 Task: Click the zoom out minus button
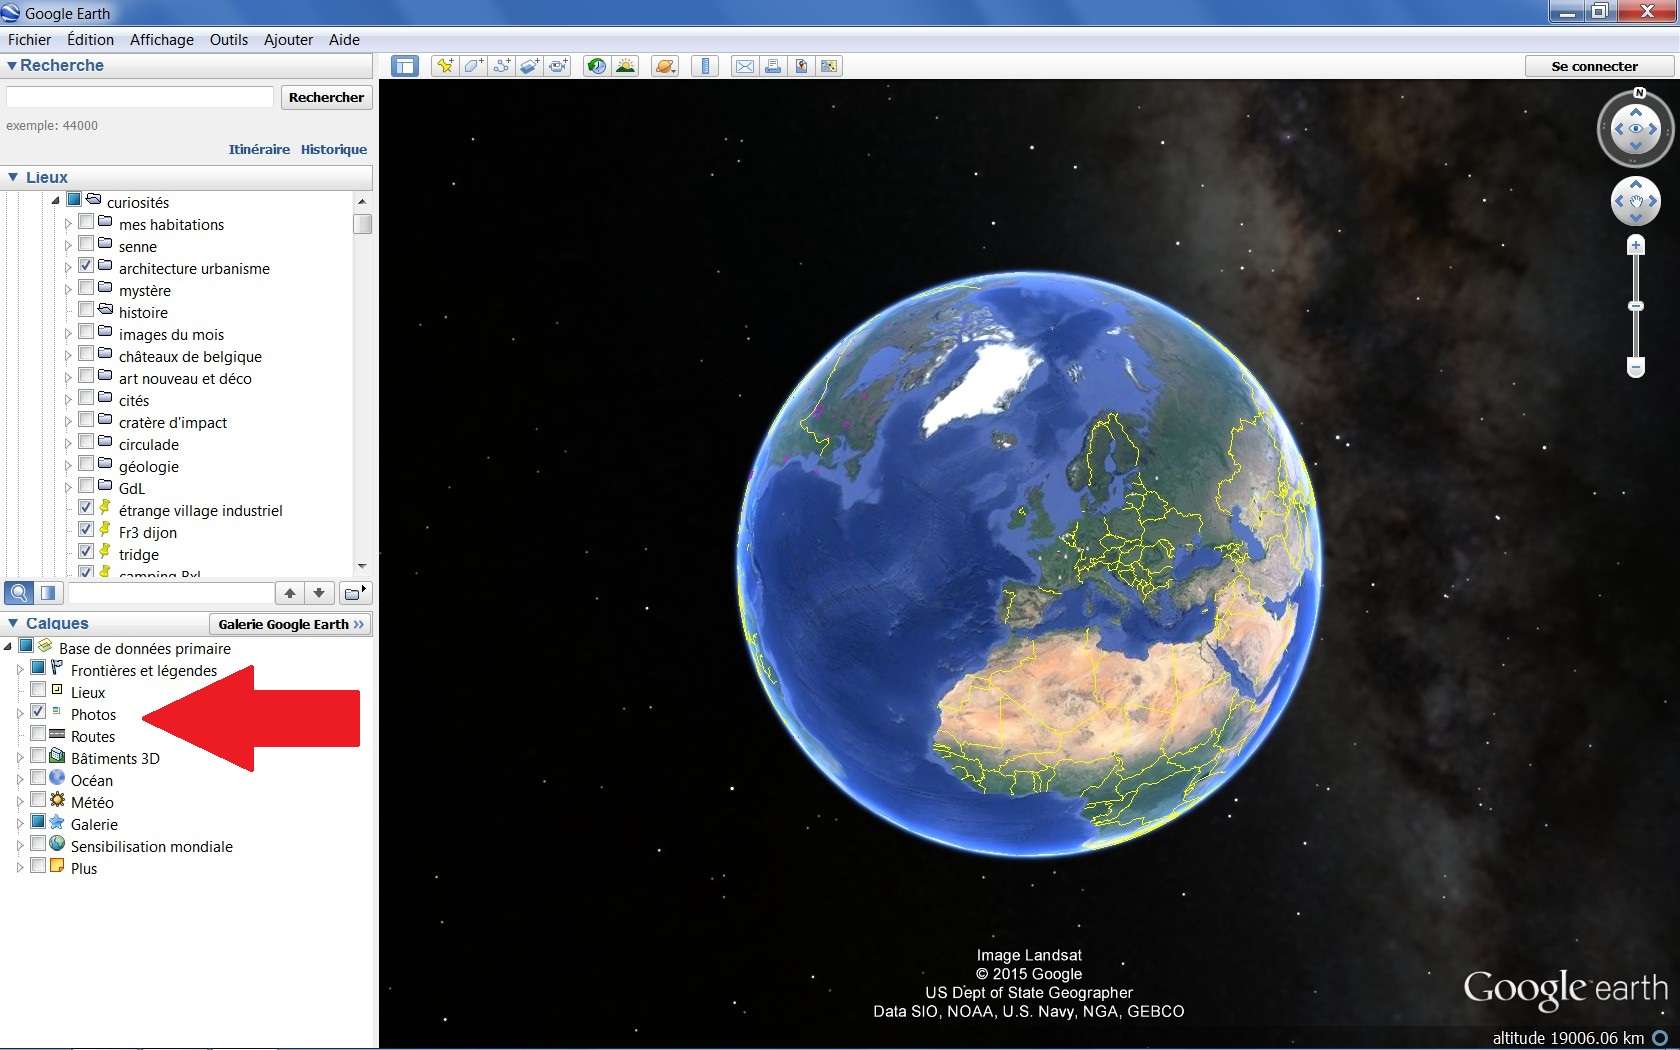click(x=1636, y=368)
